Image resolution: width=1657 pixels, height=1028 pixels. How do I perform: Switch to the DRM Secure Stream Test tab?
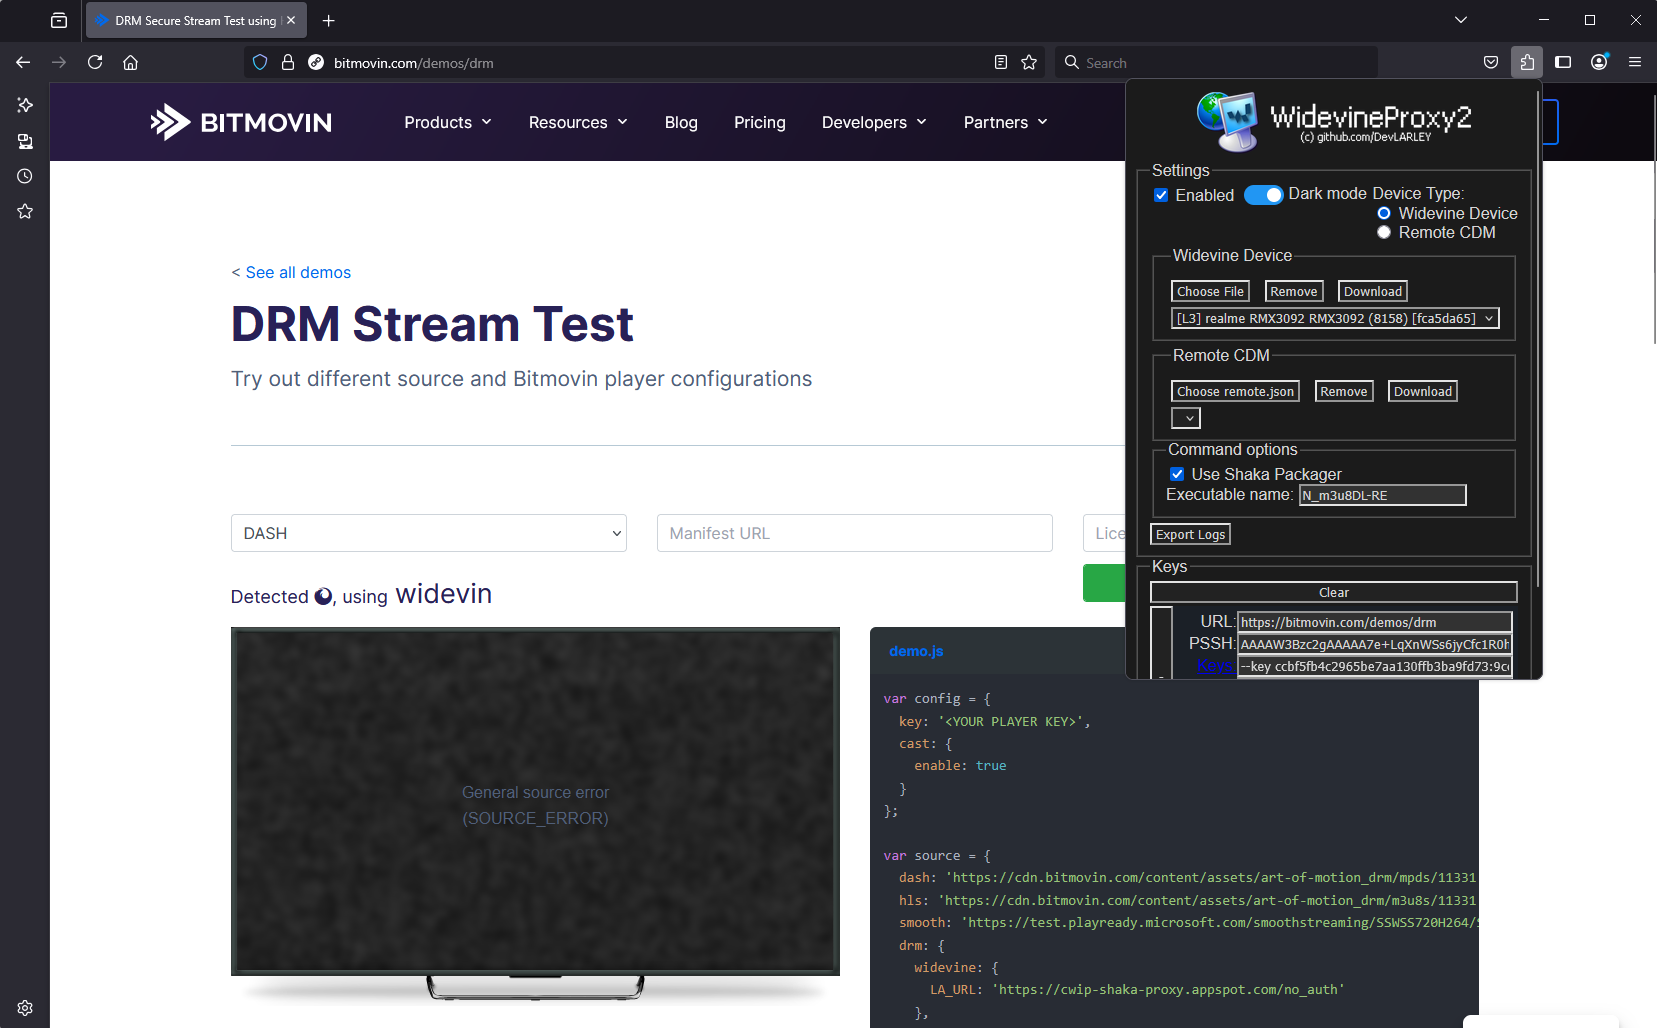click(x=195, y=20)
